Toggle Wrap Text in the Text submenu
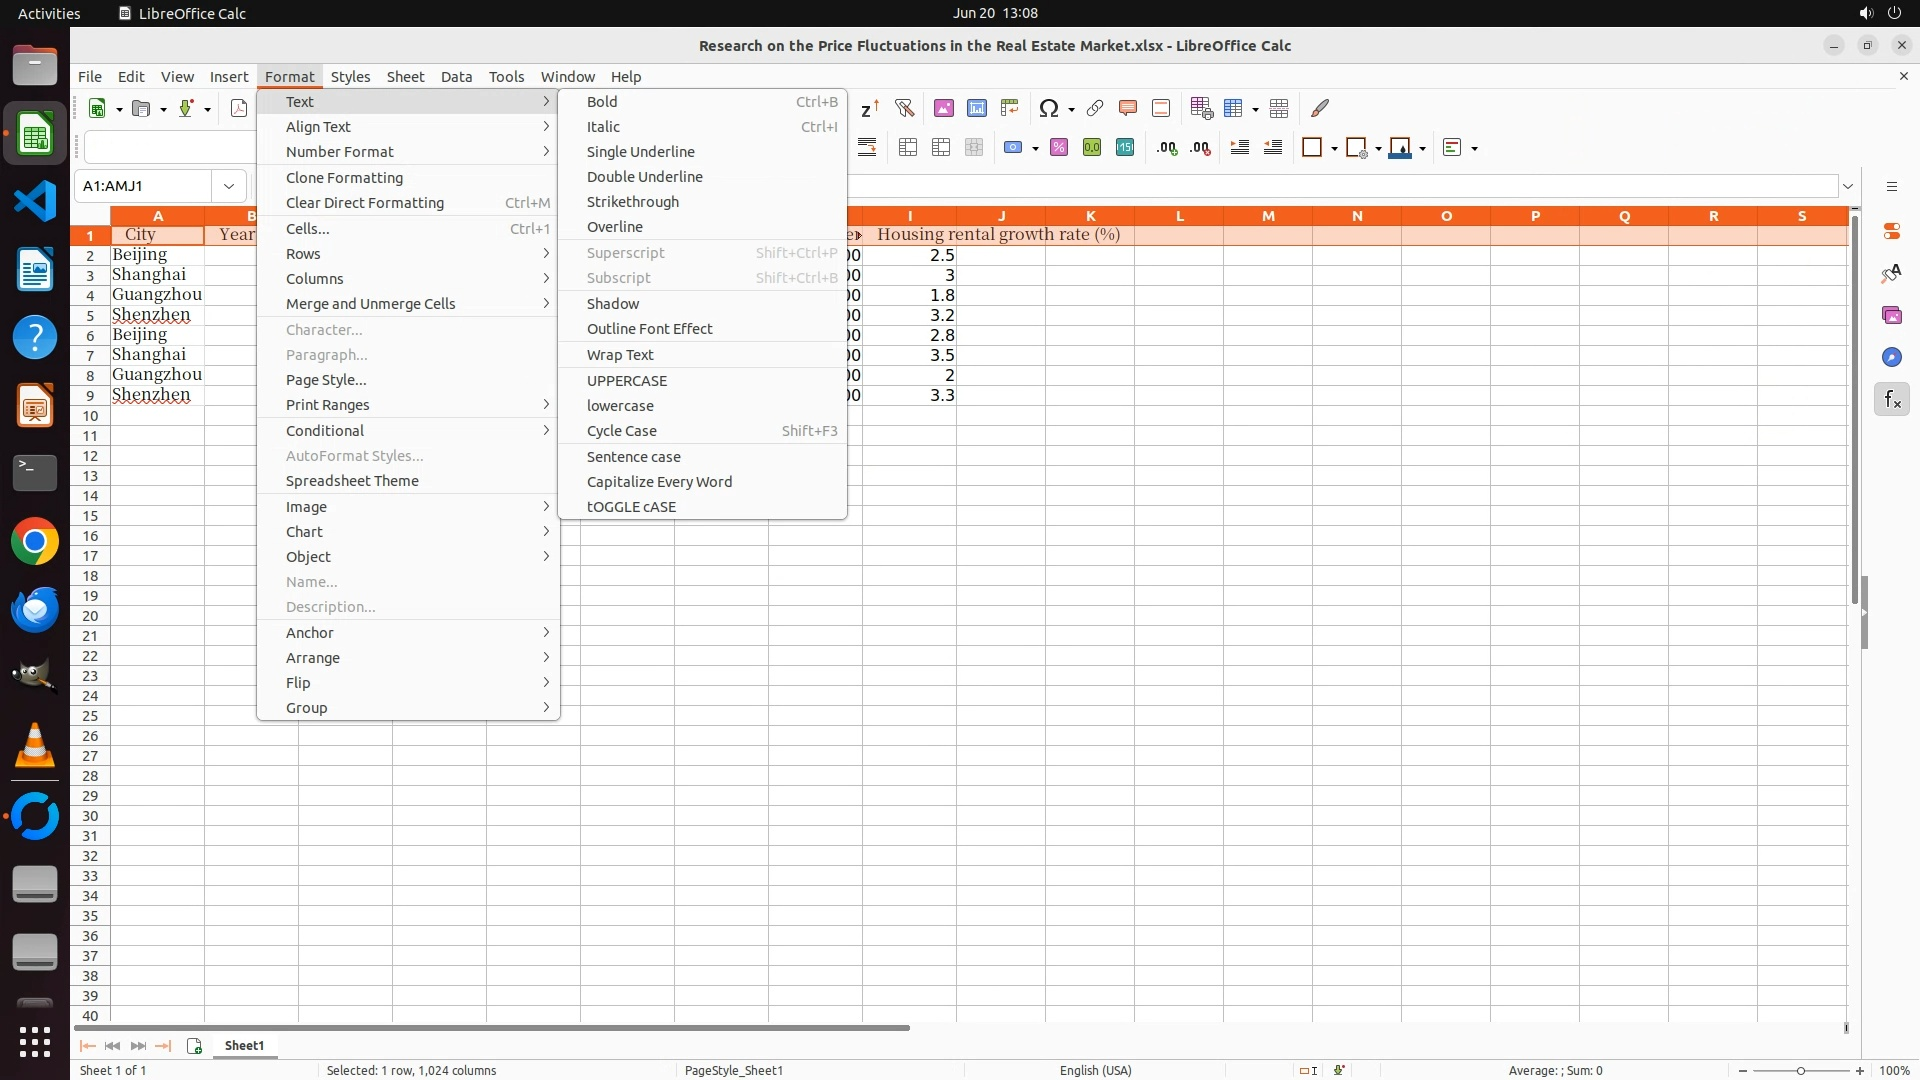 click(620, 355)
